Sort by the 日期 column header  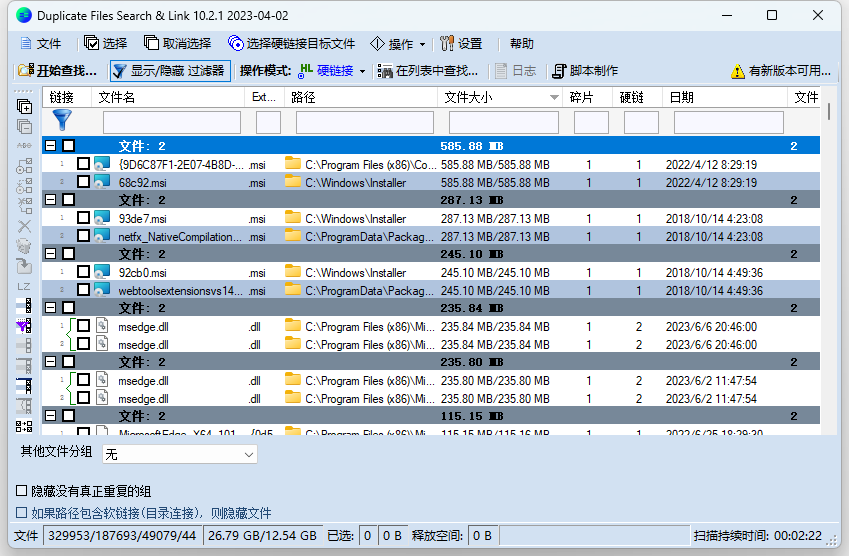click(x=724, y=97)
